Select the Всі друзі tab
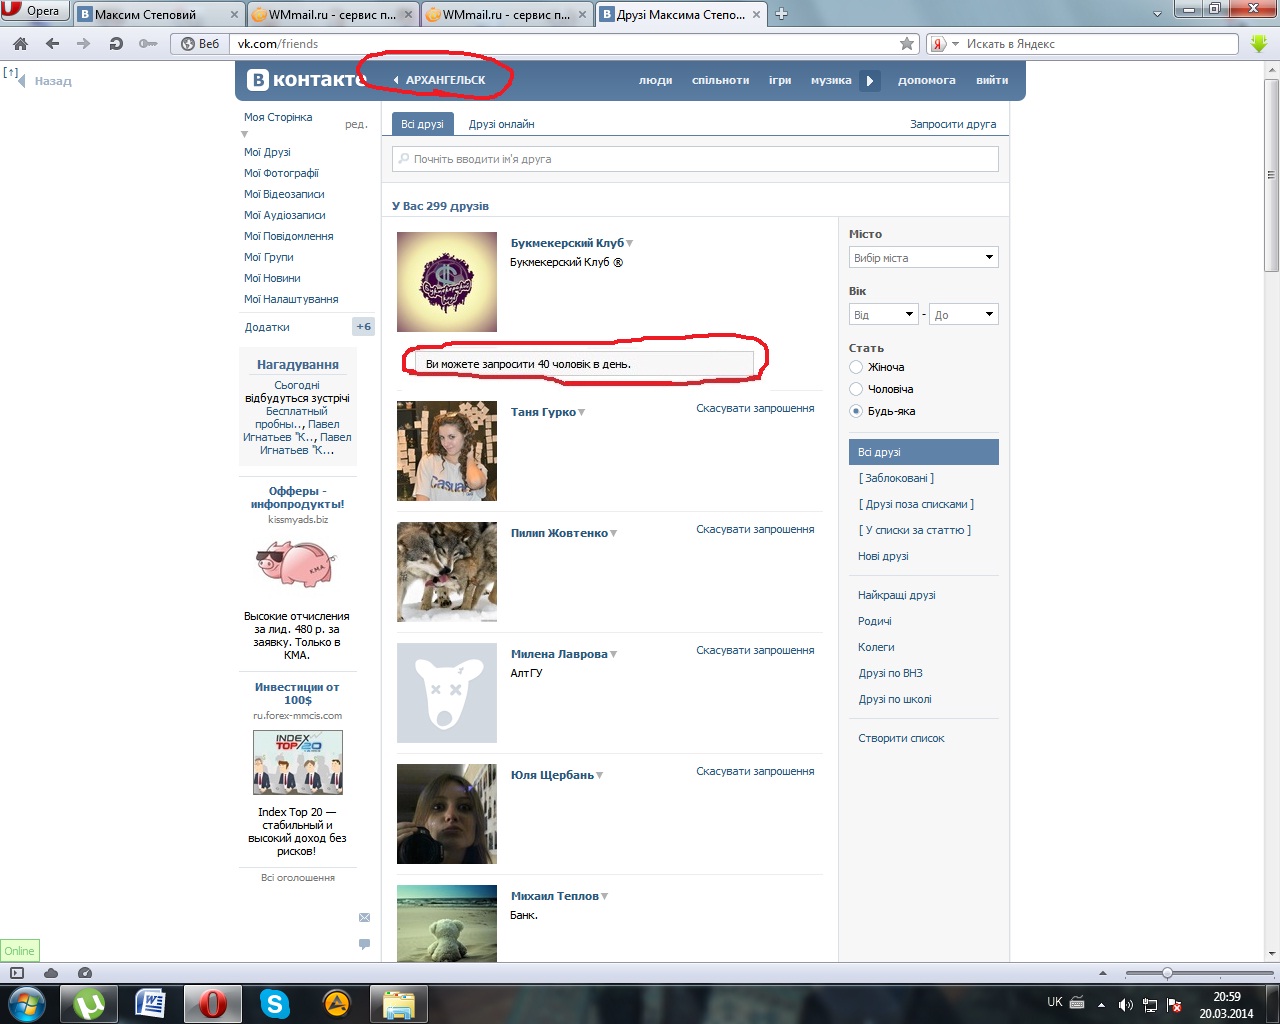This screenshot has height=1024, width=1280. coord(422,124)
